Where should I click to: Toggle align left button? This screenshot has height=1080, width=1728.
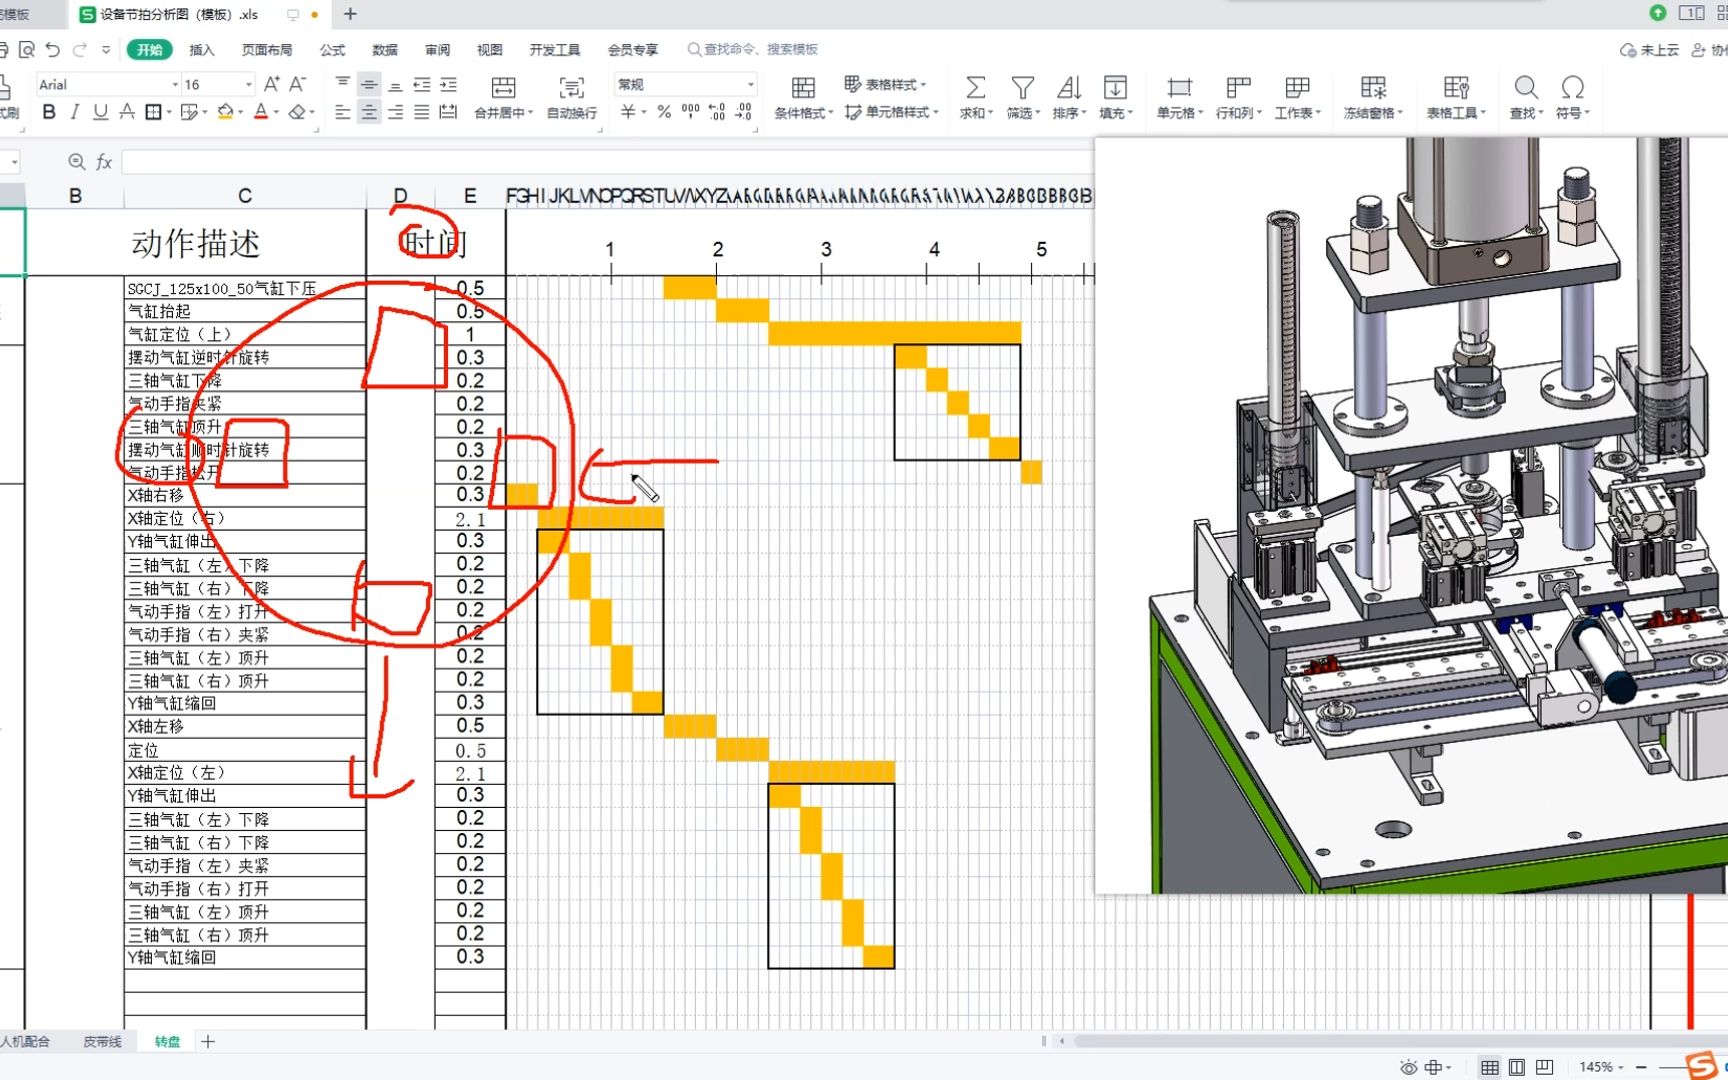tap(343, 112)
